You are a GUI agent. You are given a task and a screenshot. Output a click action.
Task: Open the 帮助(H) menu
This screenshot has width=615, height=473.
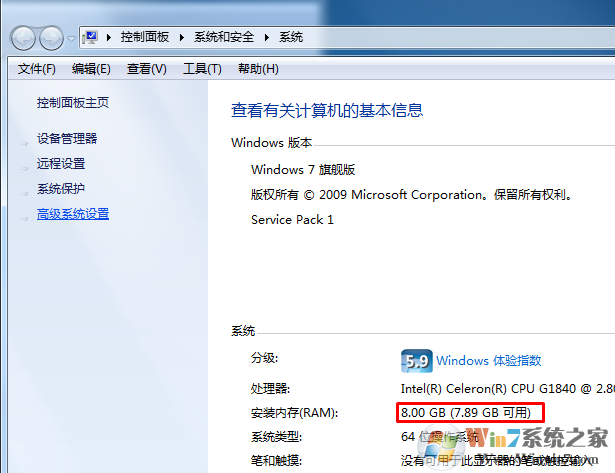pos(258,69)
